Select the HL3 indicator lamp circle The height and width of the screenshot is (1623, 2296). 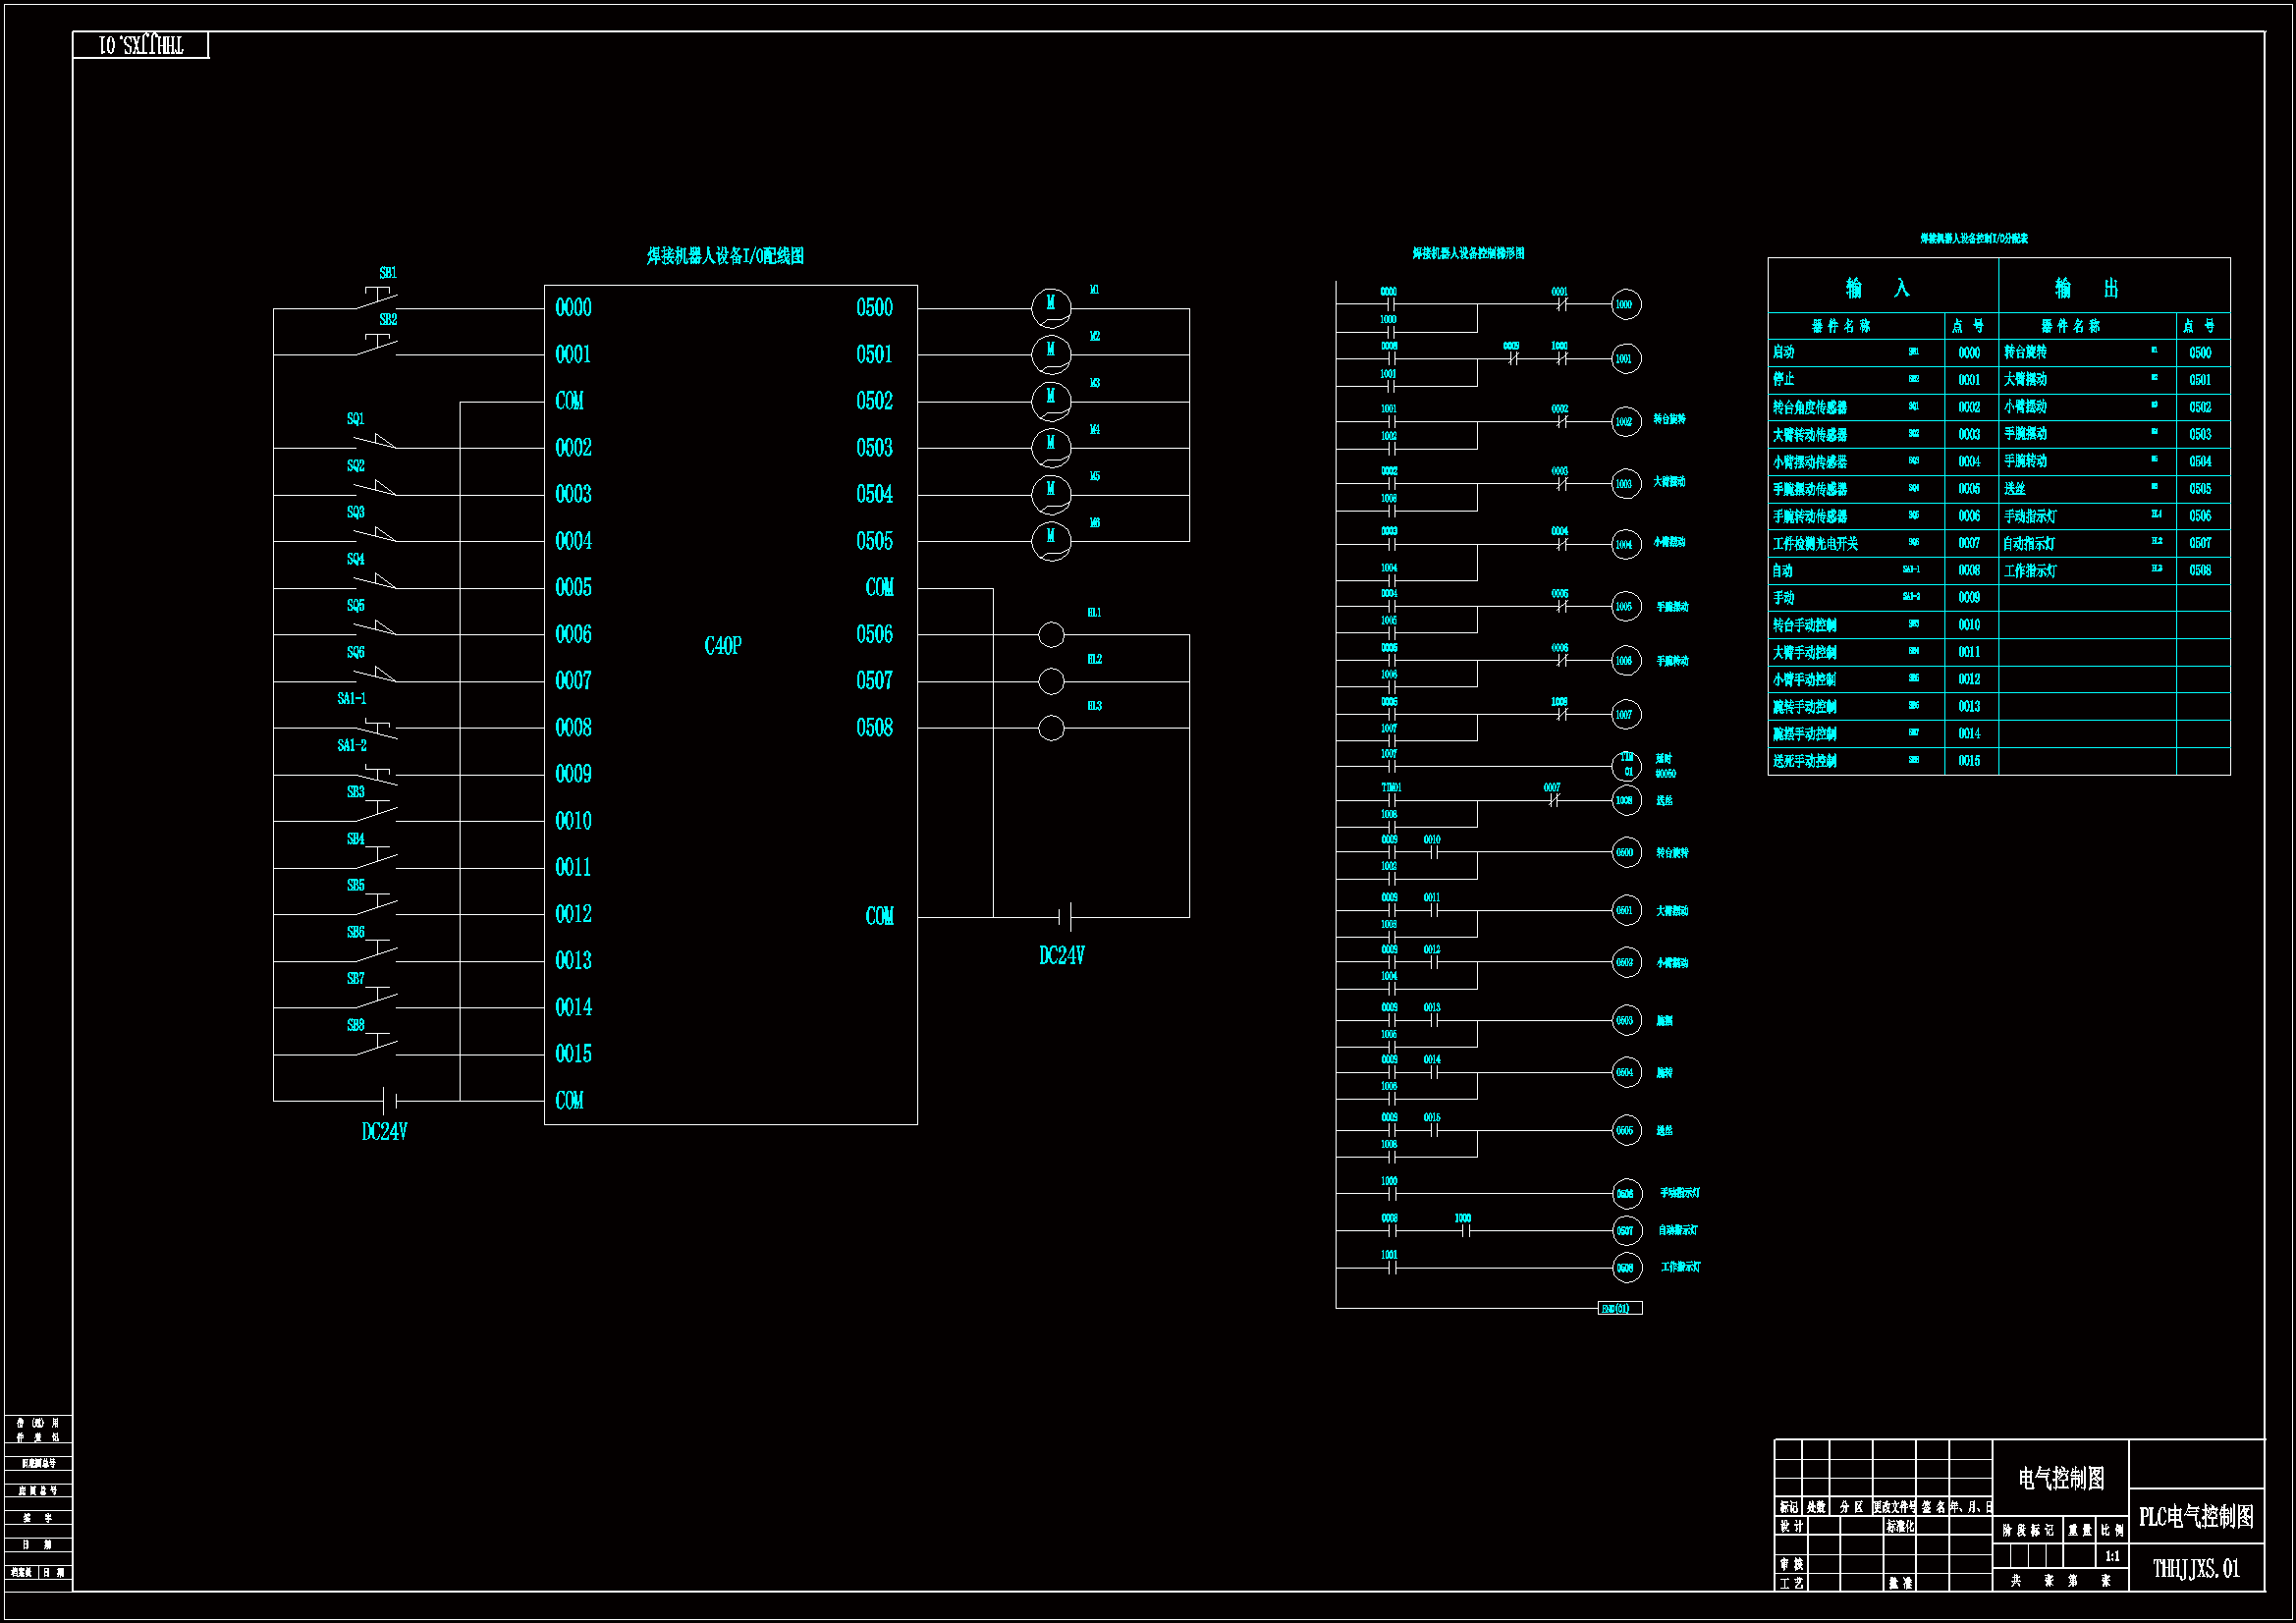(x=1051, y=728)
